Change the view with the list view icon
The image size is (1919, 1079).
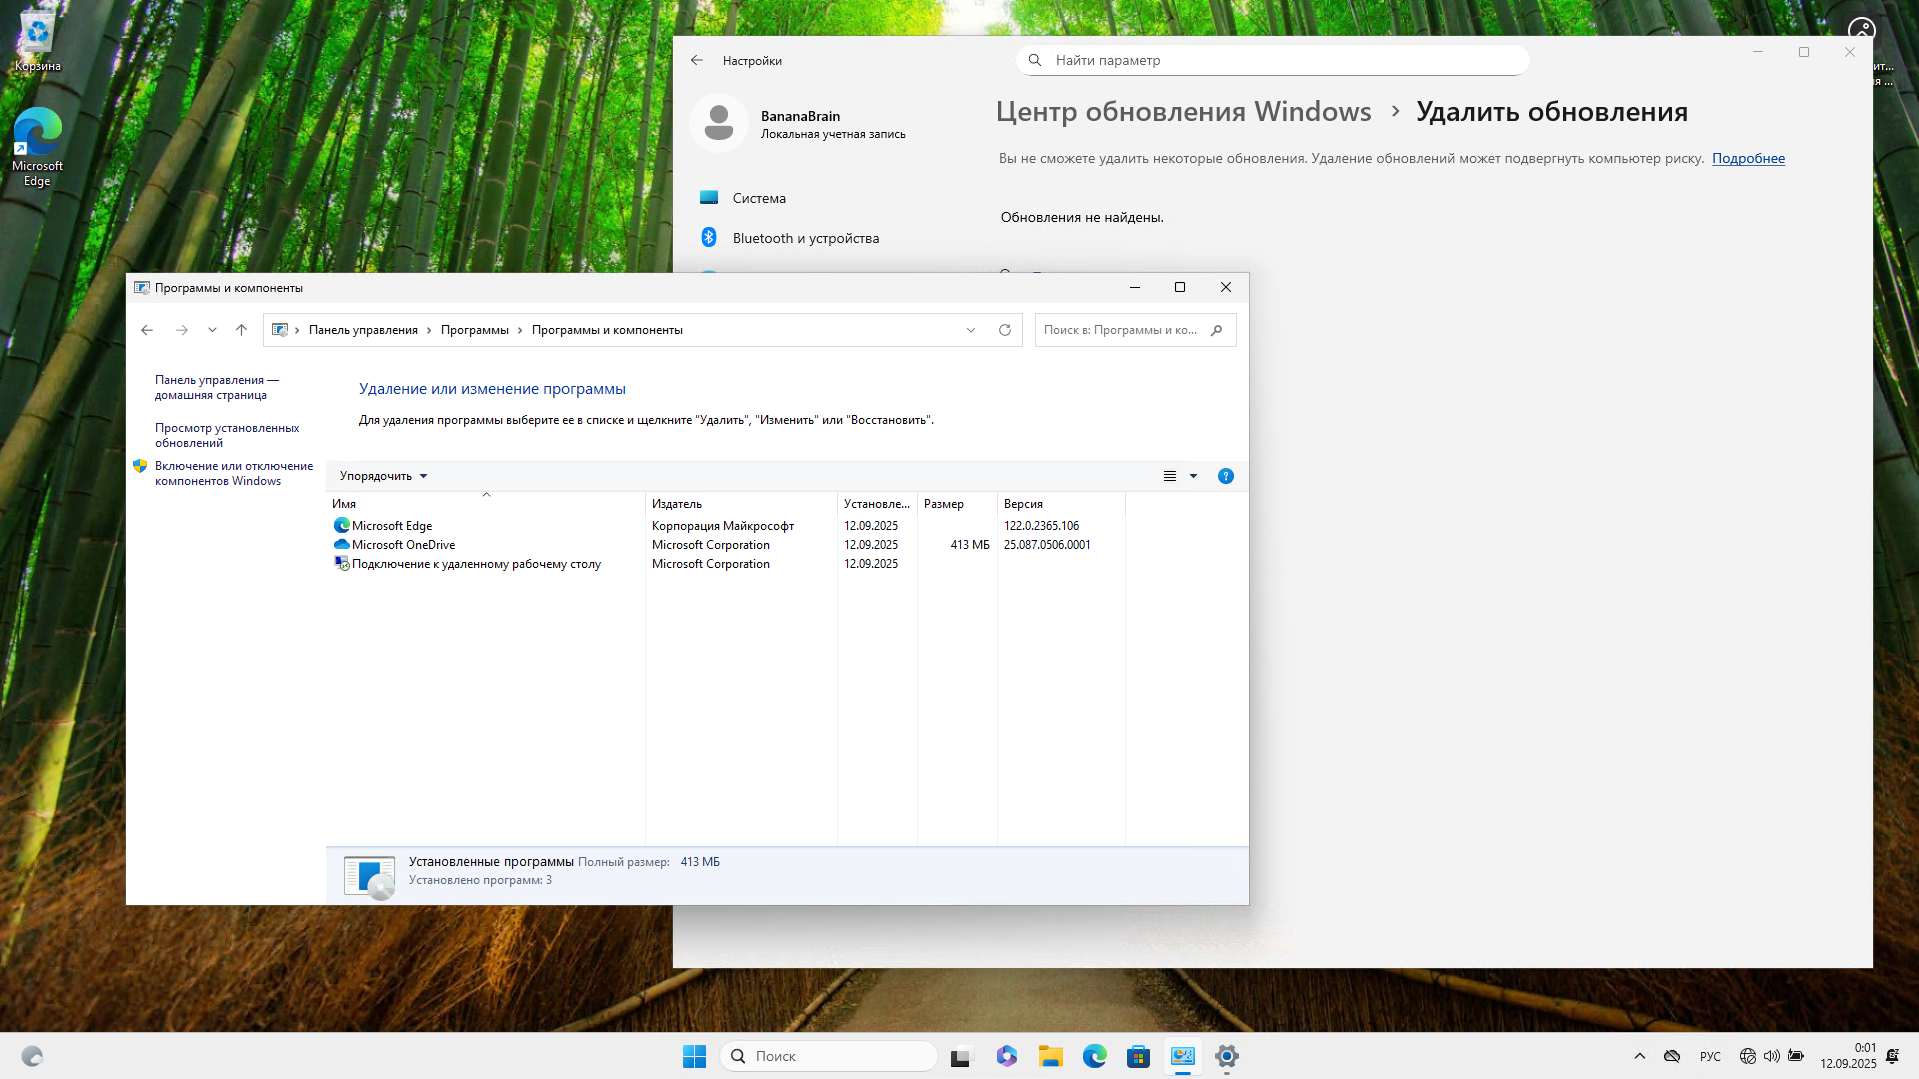1170,476
